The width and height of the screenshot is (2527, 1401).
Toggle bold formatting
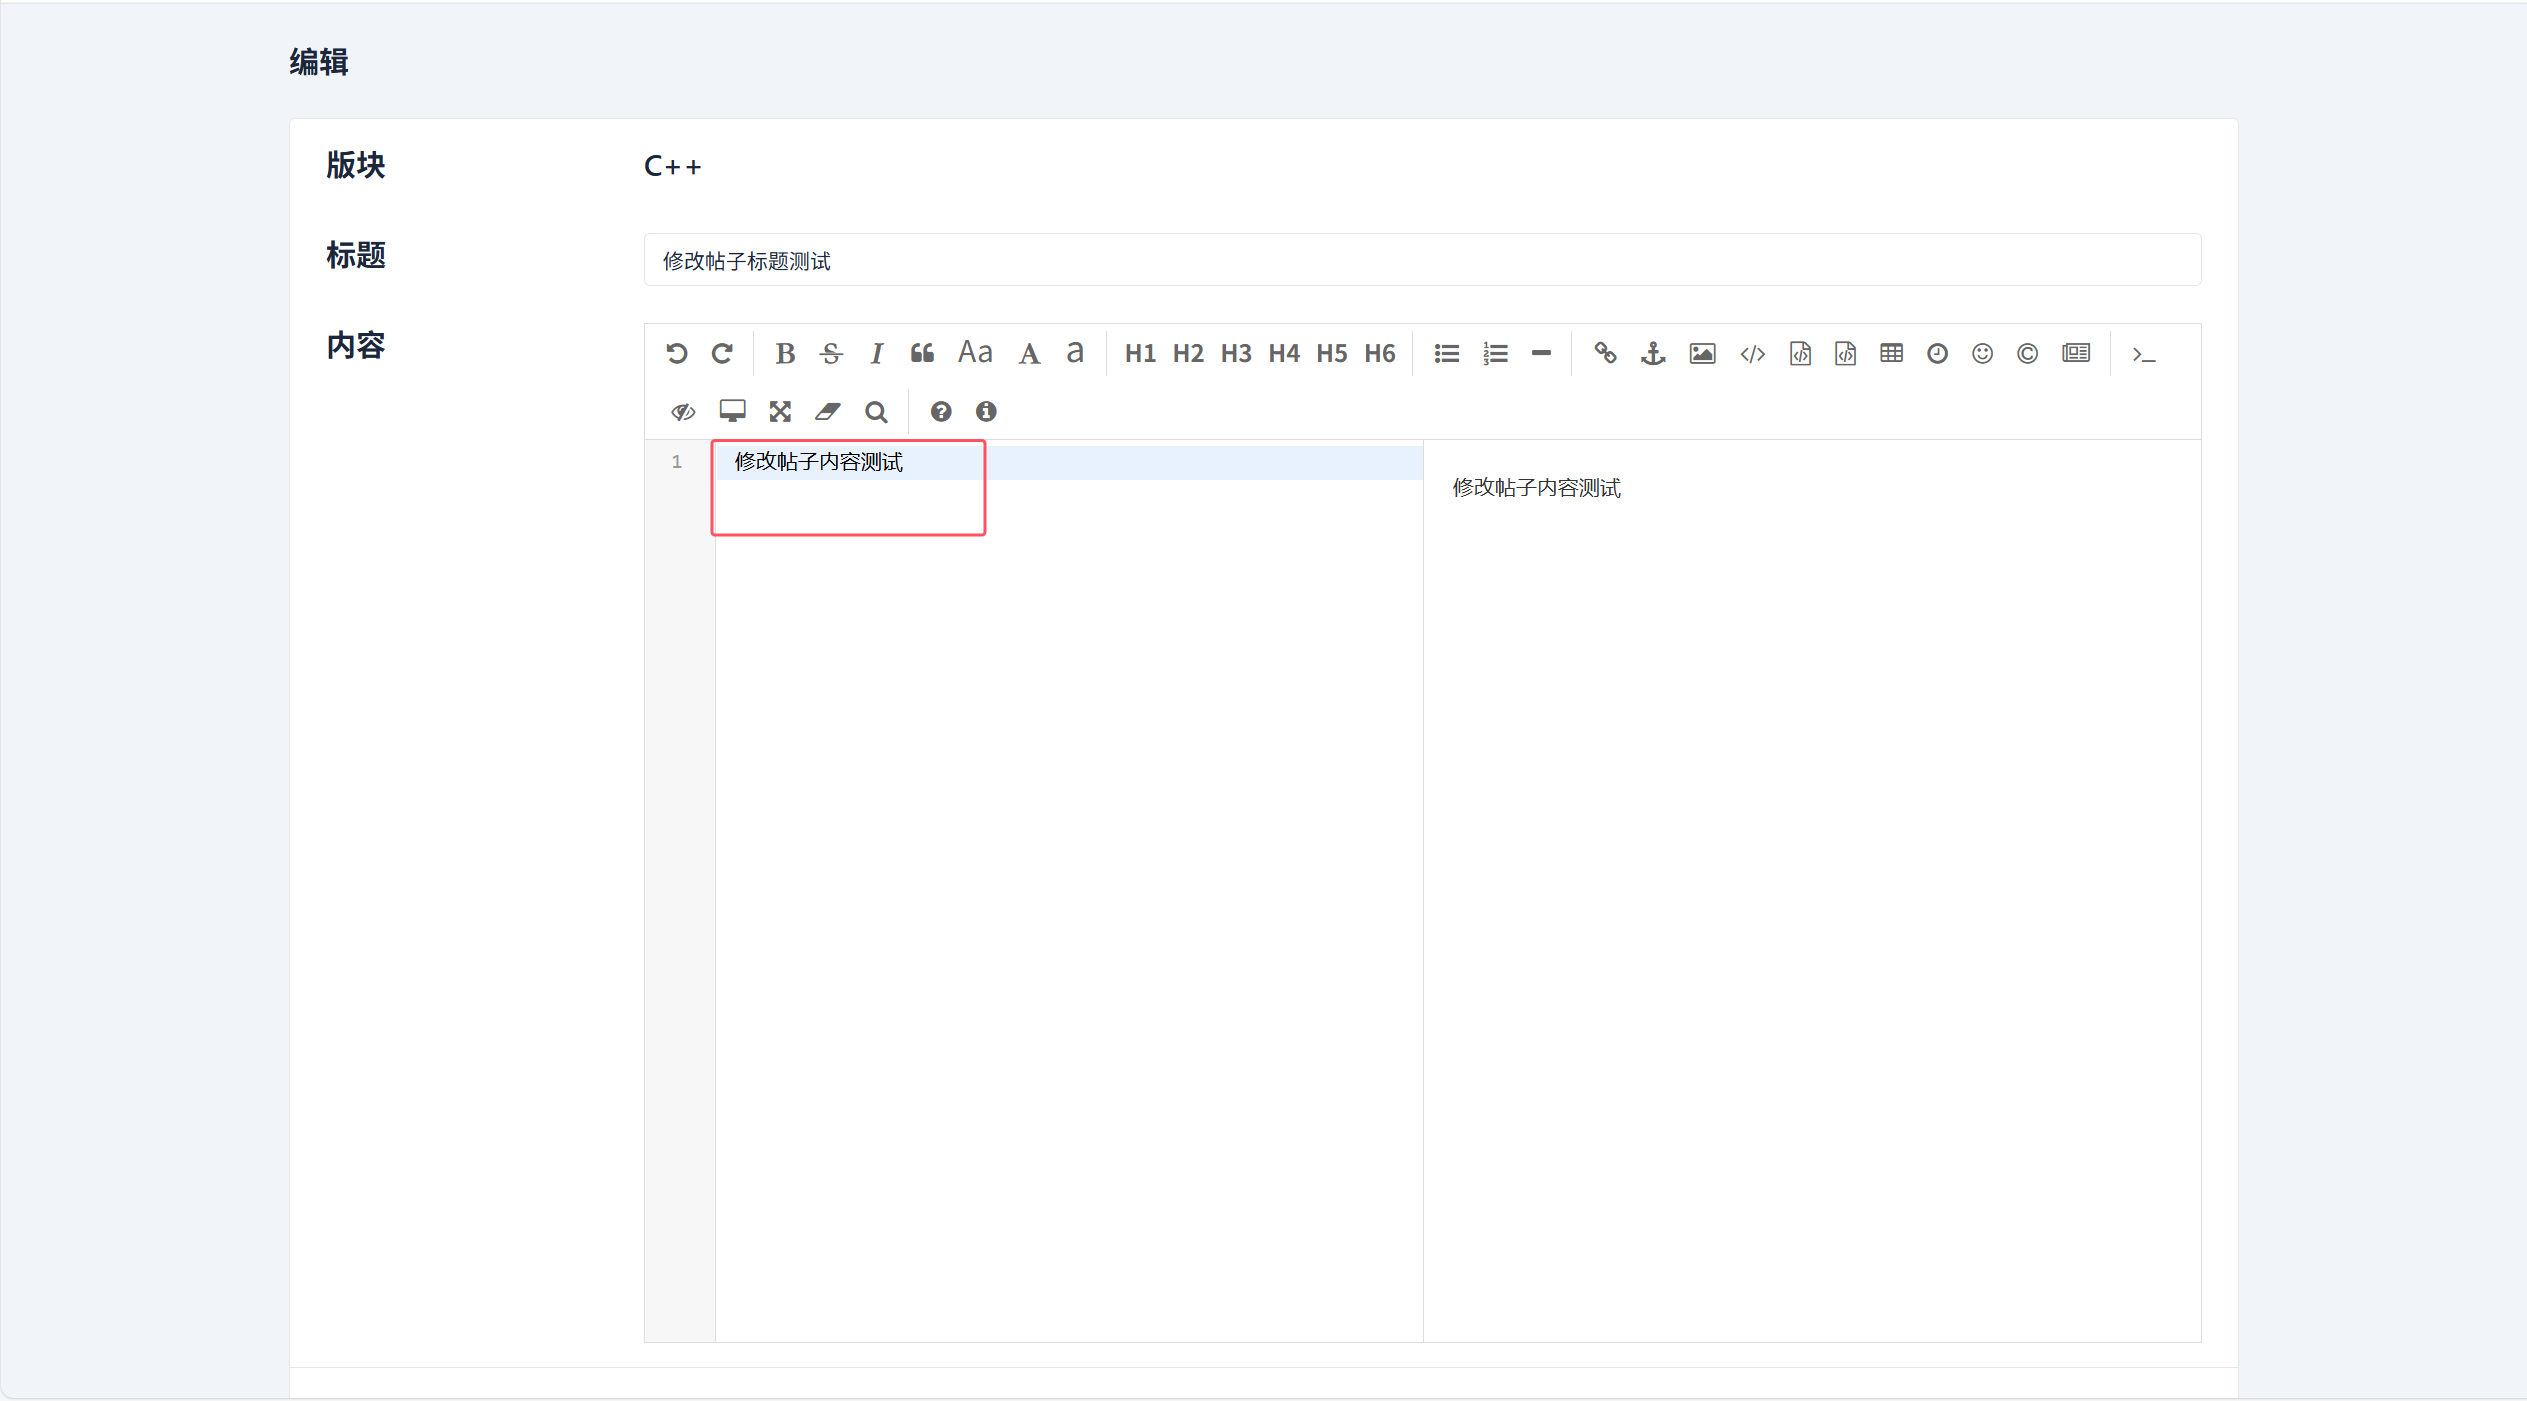785,353
